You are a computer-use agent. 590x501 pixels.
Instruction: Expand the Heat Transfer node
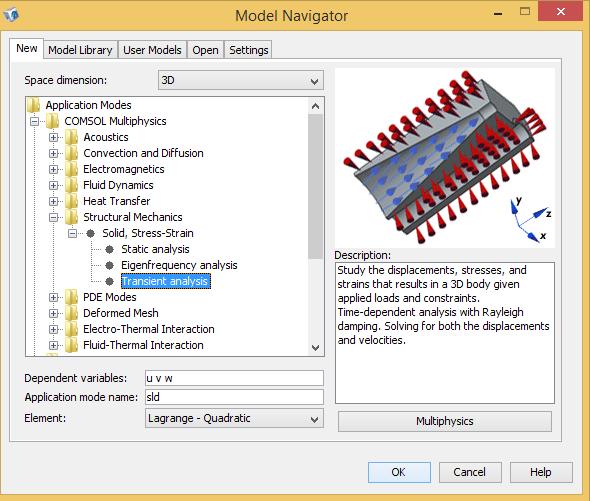click(53, 201)
